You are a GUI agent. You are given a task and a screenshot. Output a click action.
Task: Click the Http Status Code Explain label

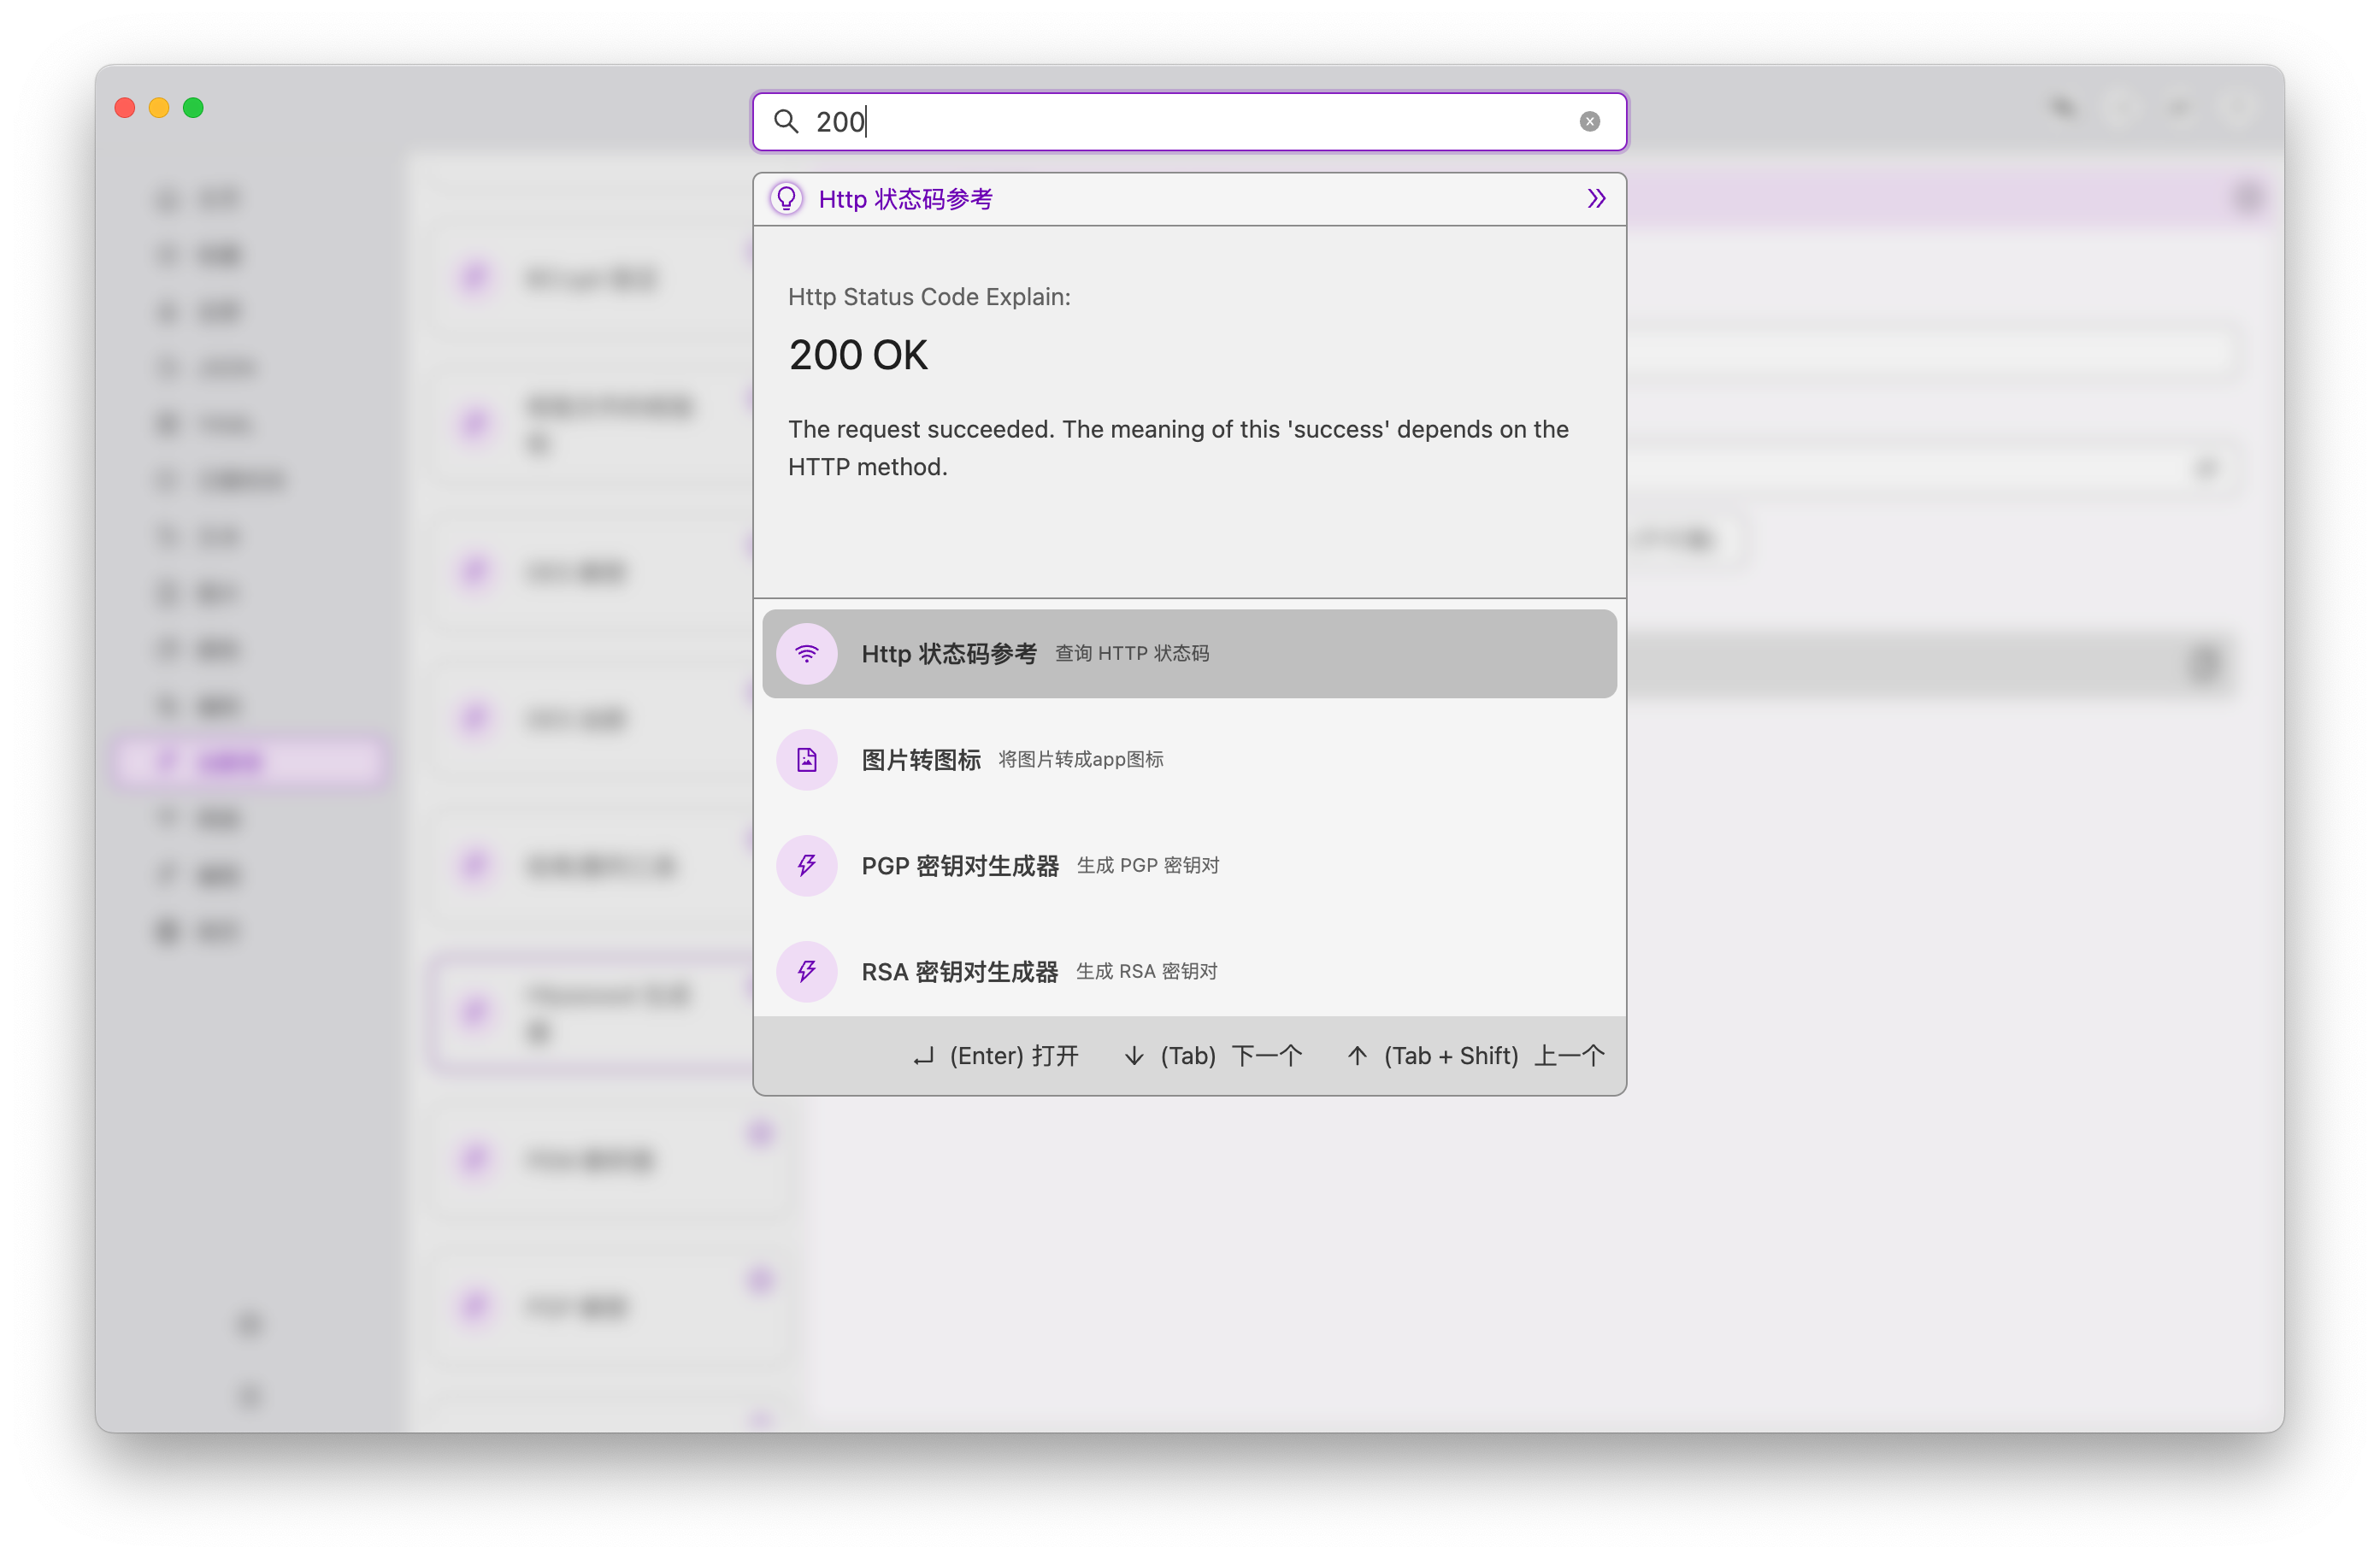click(929, 297)
